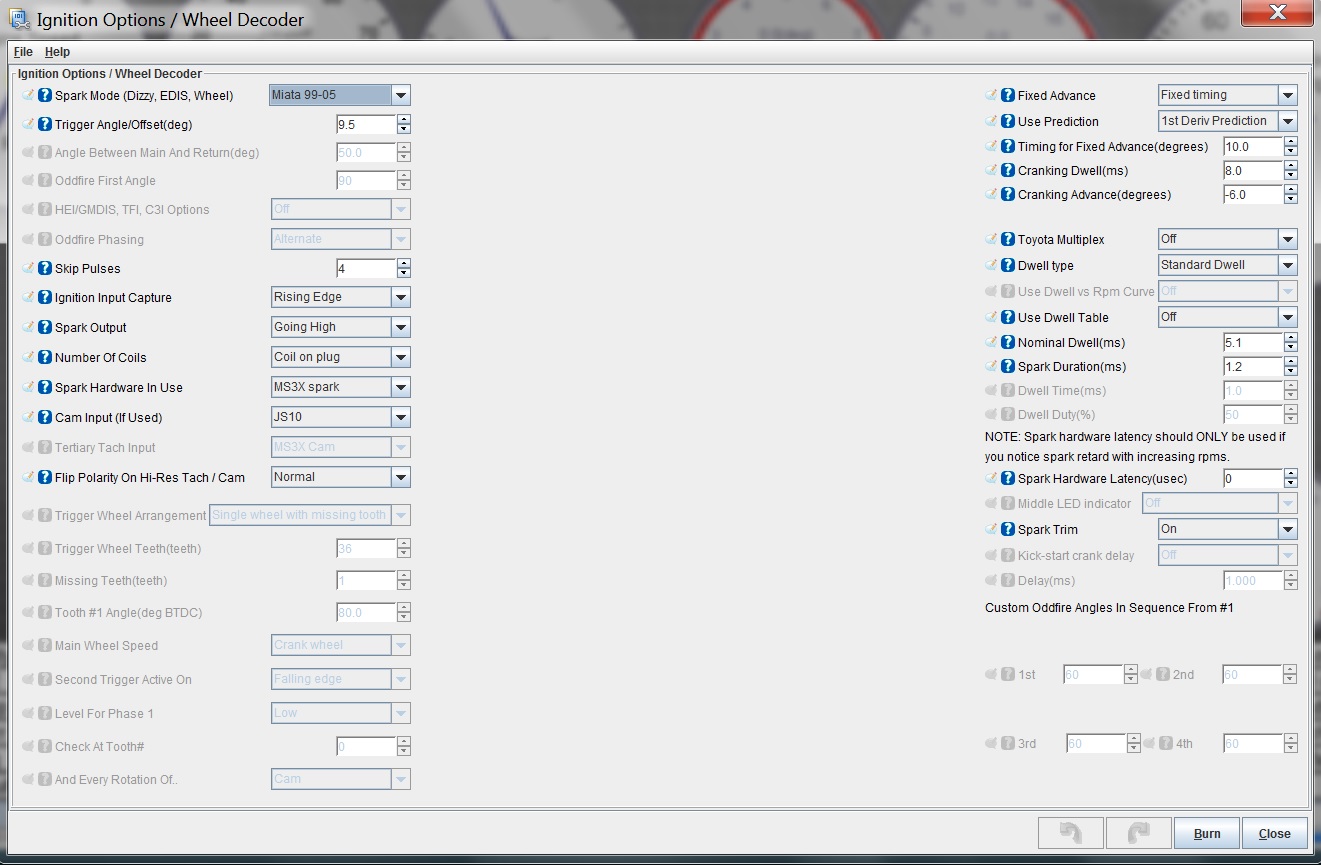Increase Cranking Advance using the up arrow
Image resolution: width=1321 pixels, height=865 pixels.
[x=1291, y=190]
